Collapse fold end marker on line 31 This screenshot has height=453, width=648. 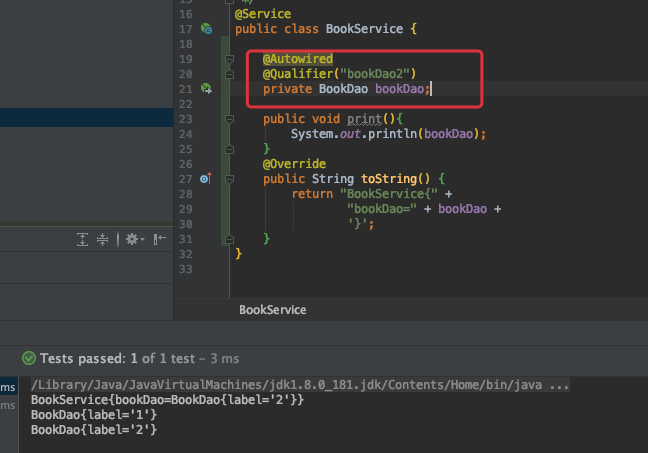point(229,239)
